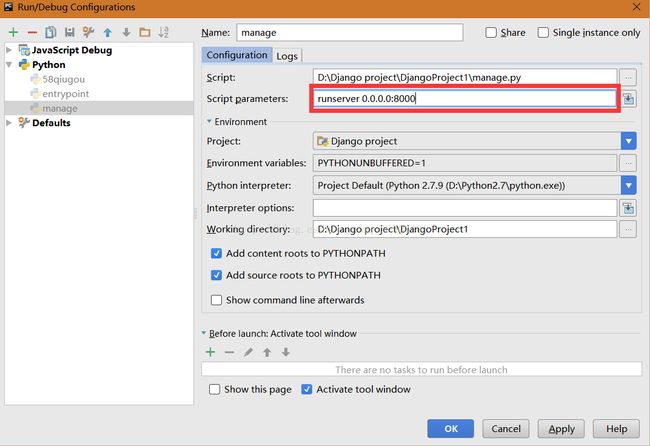Collapse the Python tree node
The width and height of the screenshot is (650, 446).
[x=9, y=65]
